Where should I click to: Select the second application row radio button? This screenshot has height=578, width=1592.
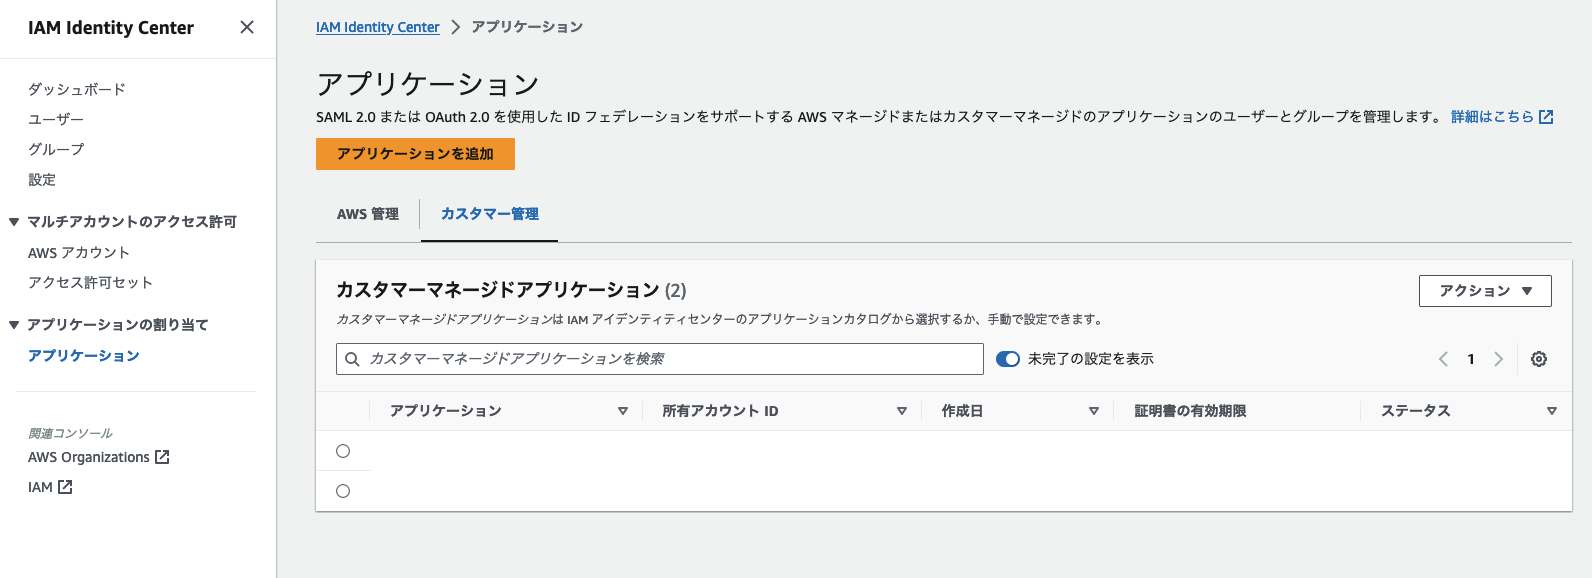point(343,491)
